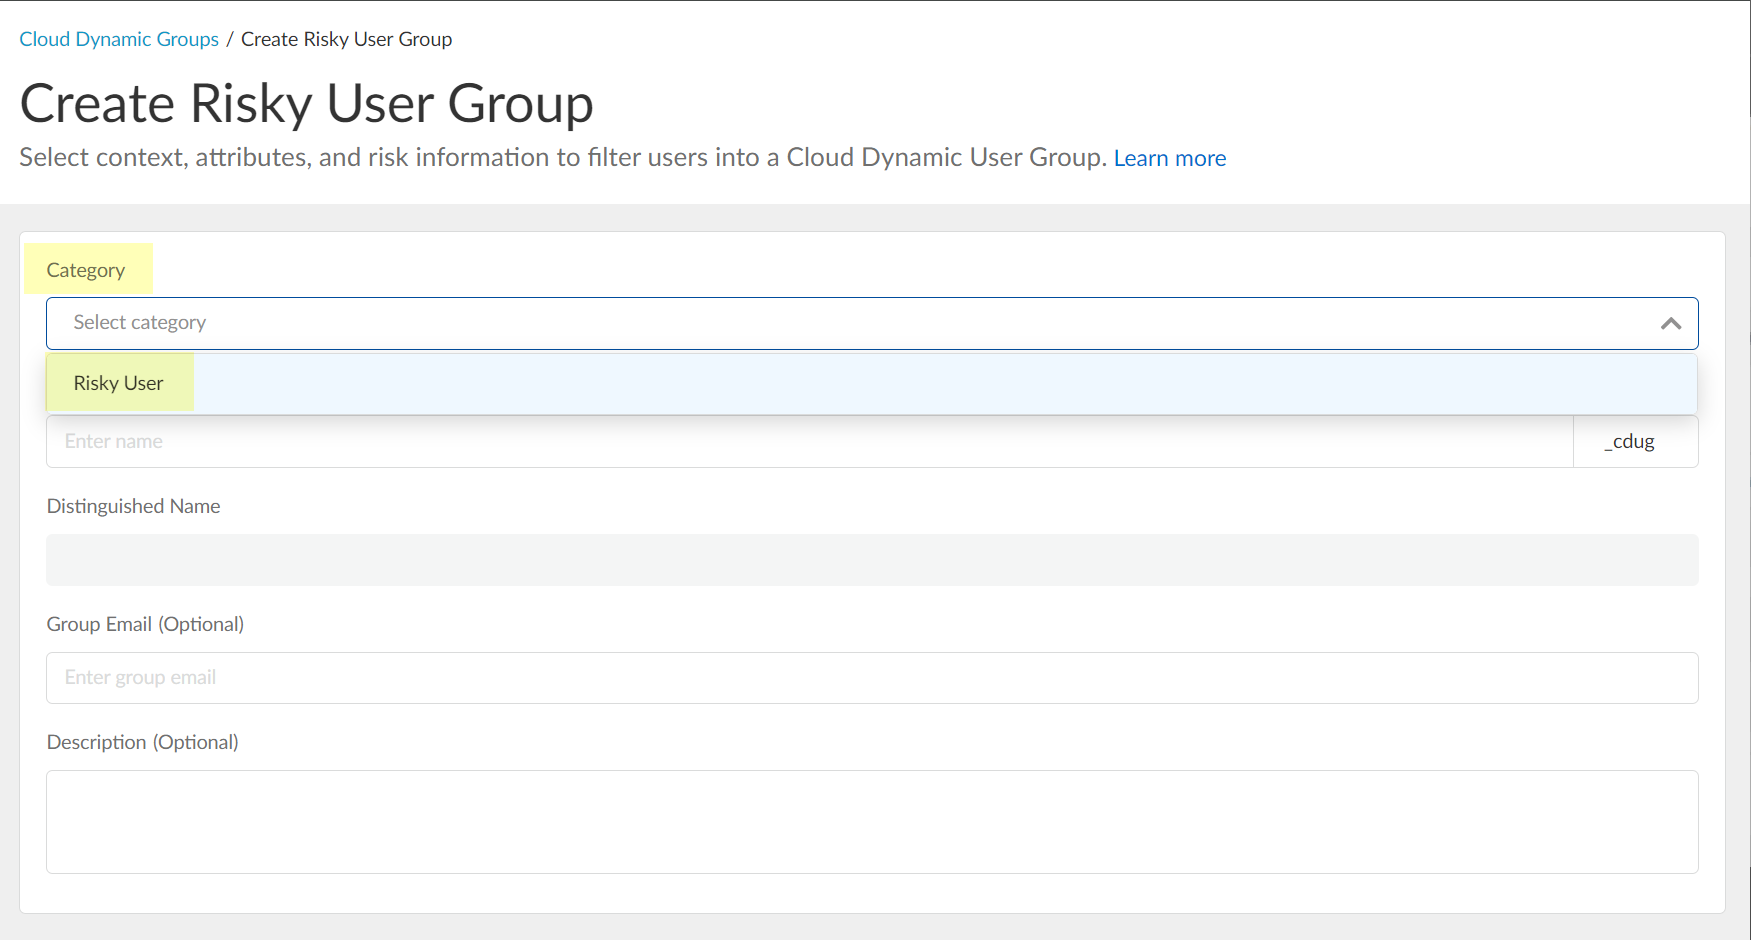Click the Distinguished Name label
Viewport: 1751px width, 940px height.
133,506
